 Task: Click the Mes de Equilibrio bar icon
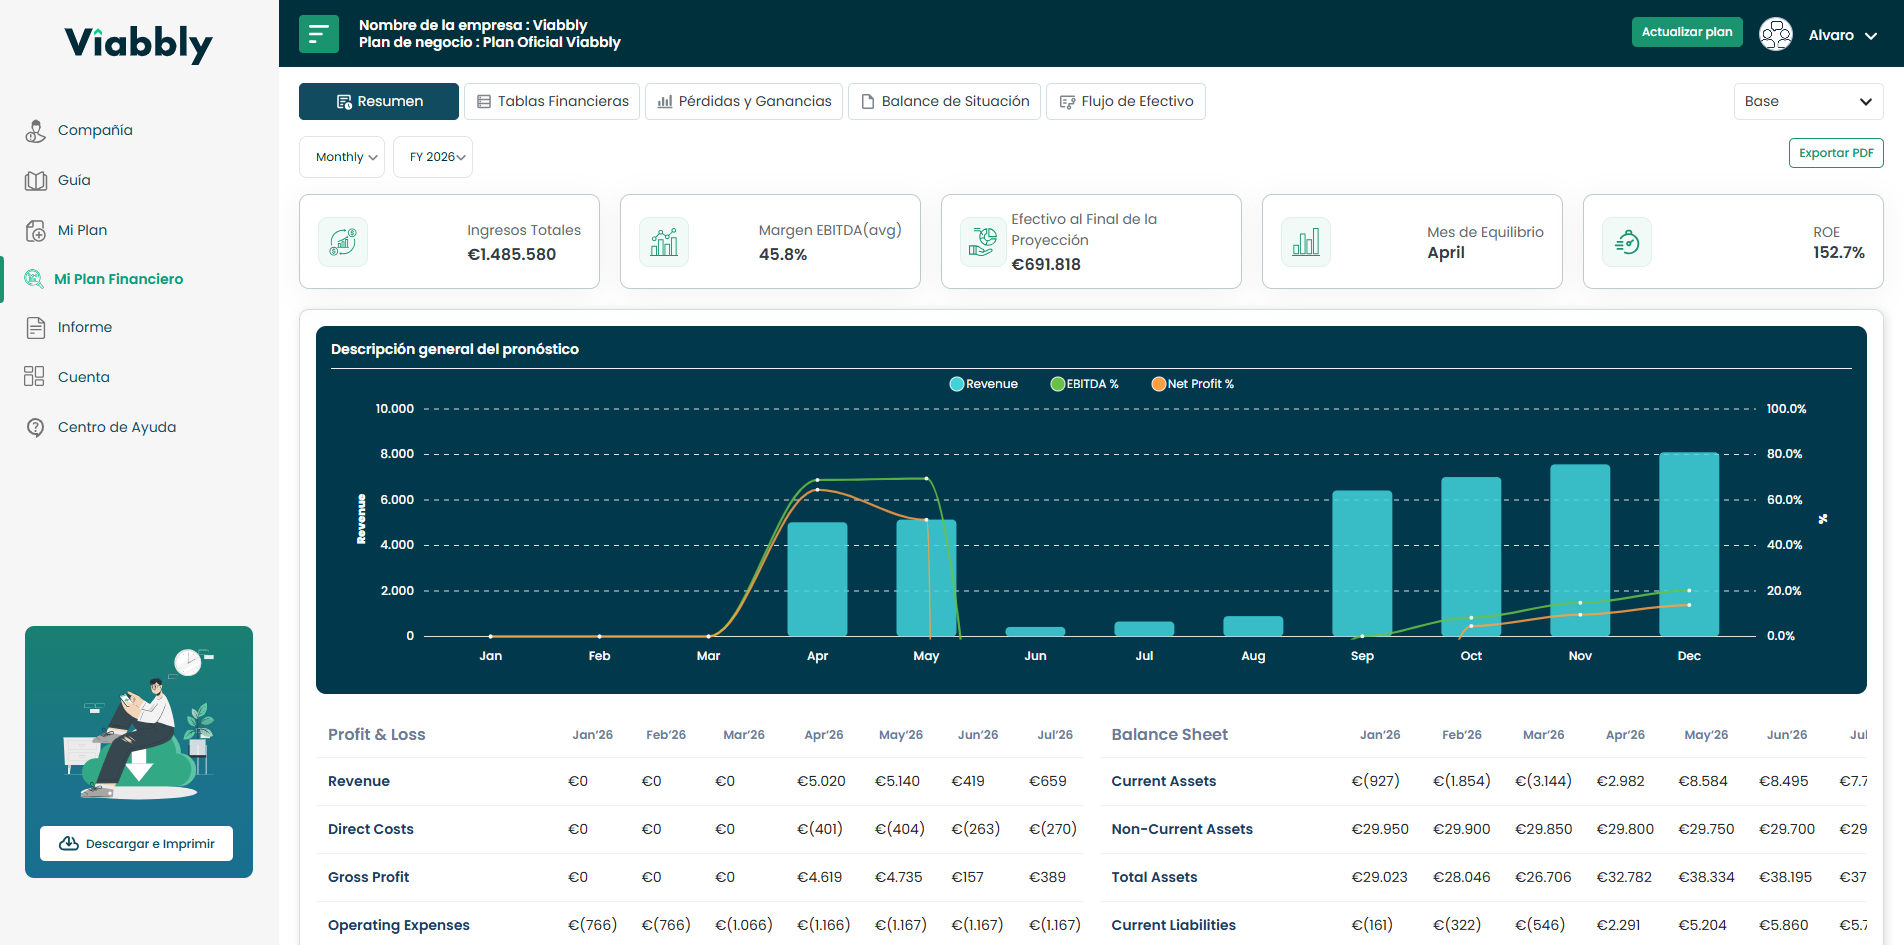(1306, 242)
